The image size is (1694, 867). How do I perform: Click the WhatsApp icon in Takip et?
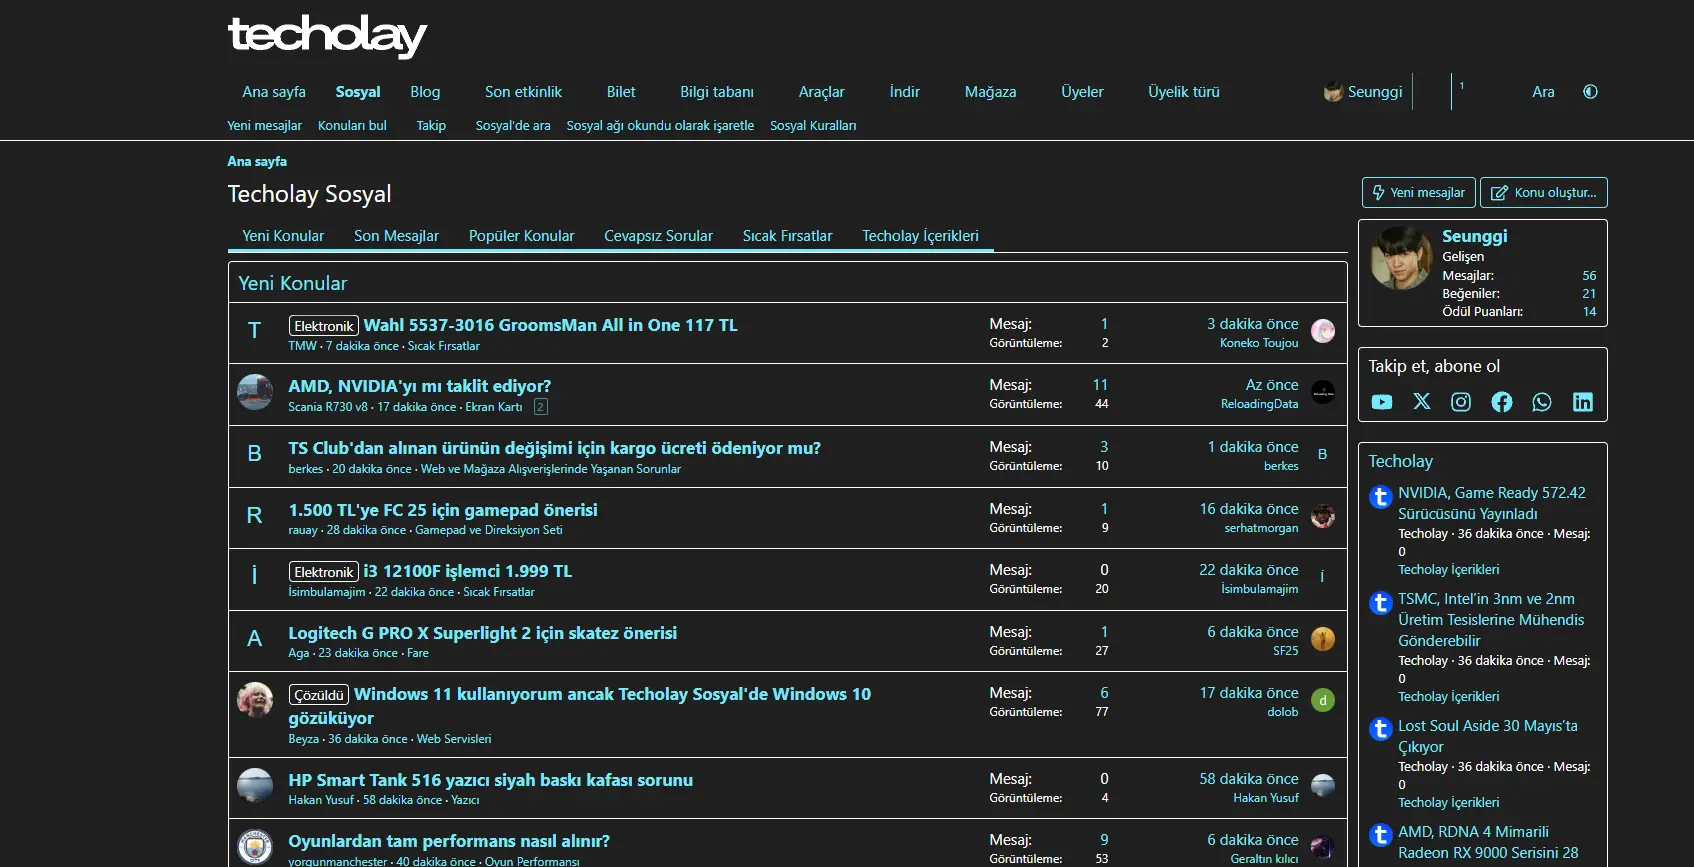click(x=1542, y=402)
